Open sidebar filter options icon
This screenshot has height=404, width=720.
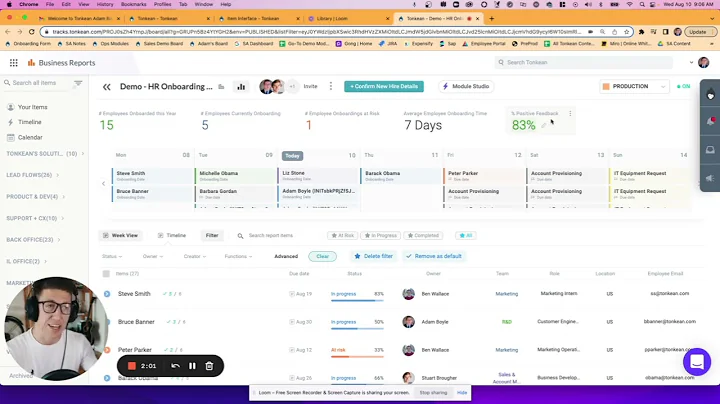pyautogui.click(x=78, y=83)
